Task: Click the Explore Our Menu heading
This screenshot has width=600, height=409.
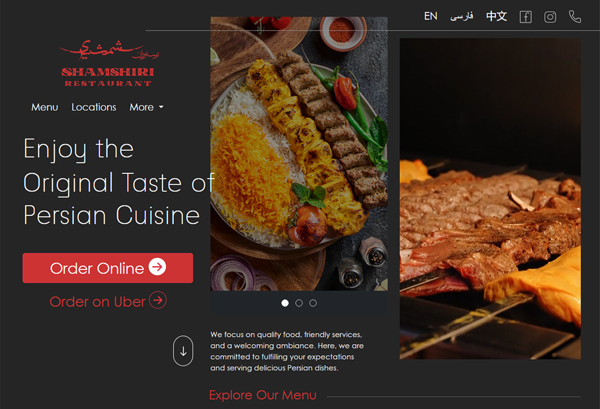Action: pos(263,395)
